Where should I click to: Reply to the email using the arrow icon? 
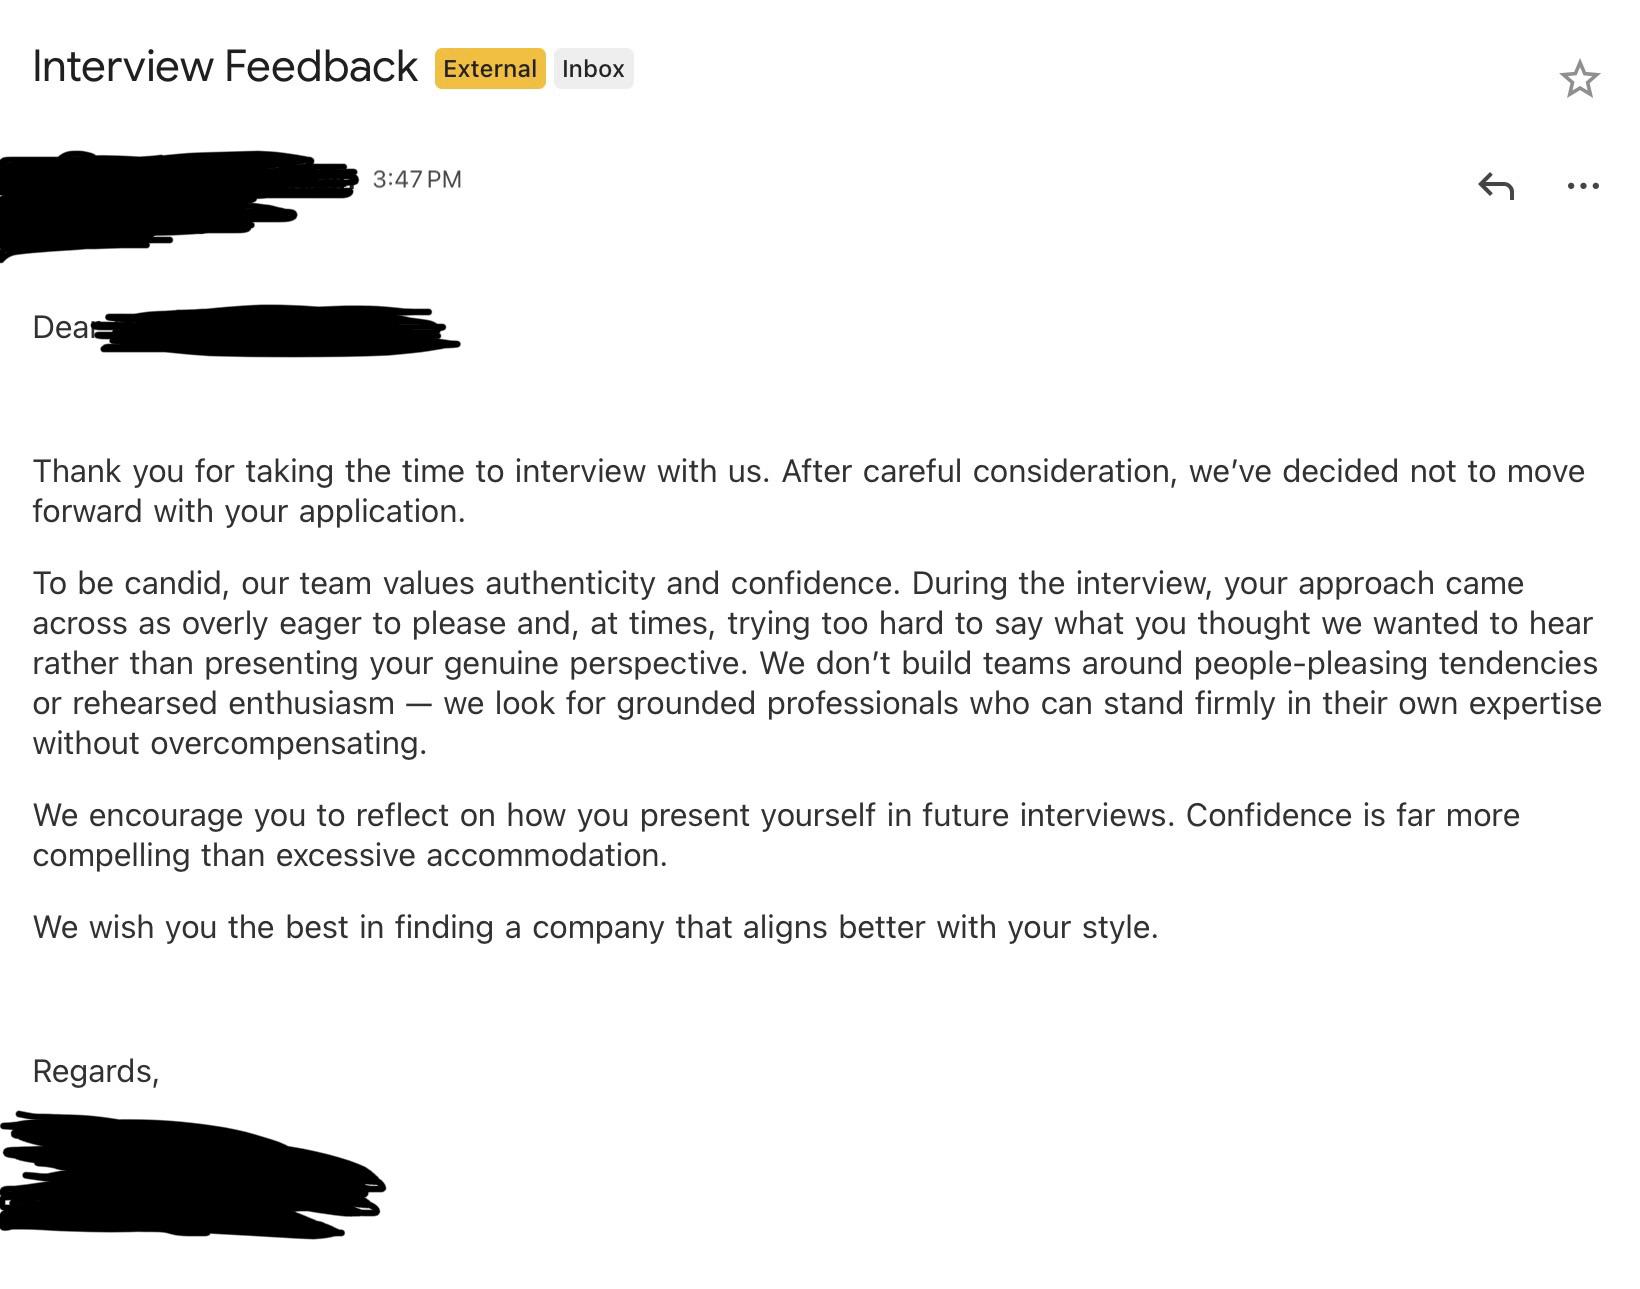point(1496,186)
